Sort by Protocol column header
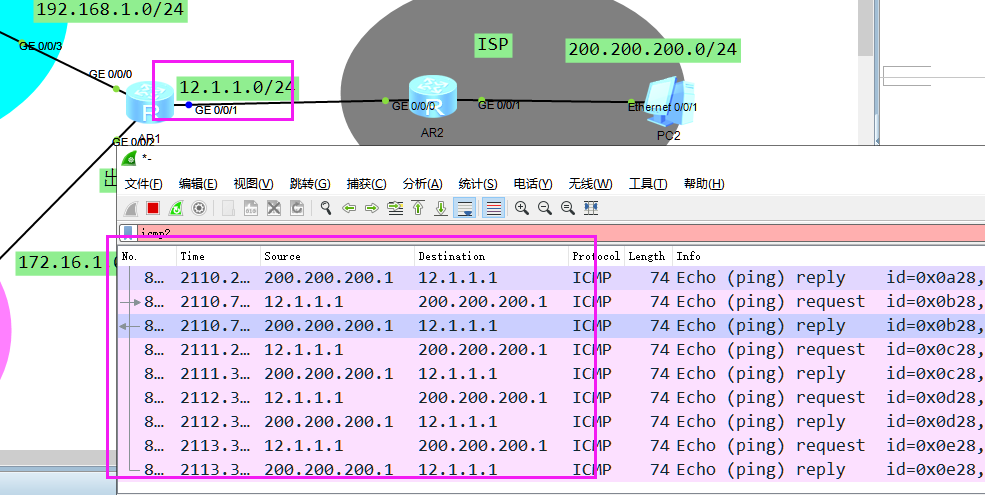 (x=596, y=256)
